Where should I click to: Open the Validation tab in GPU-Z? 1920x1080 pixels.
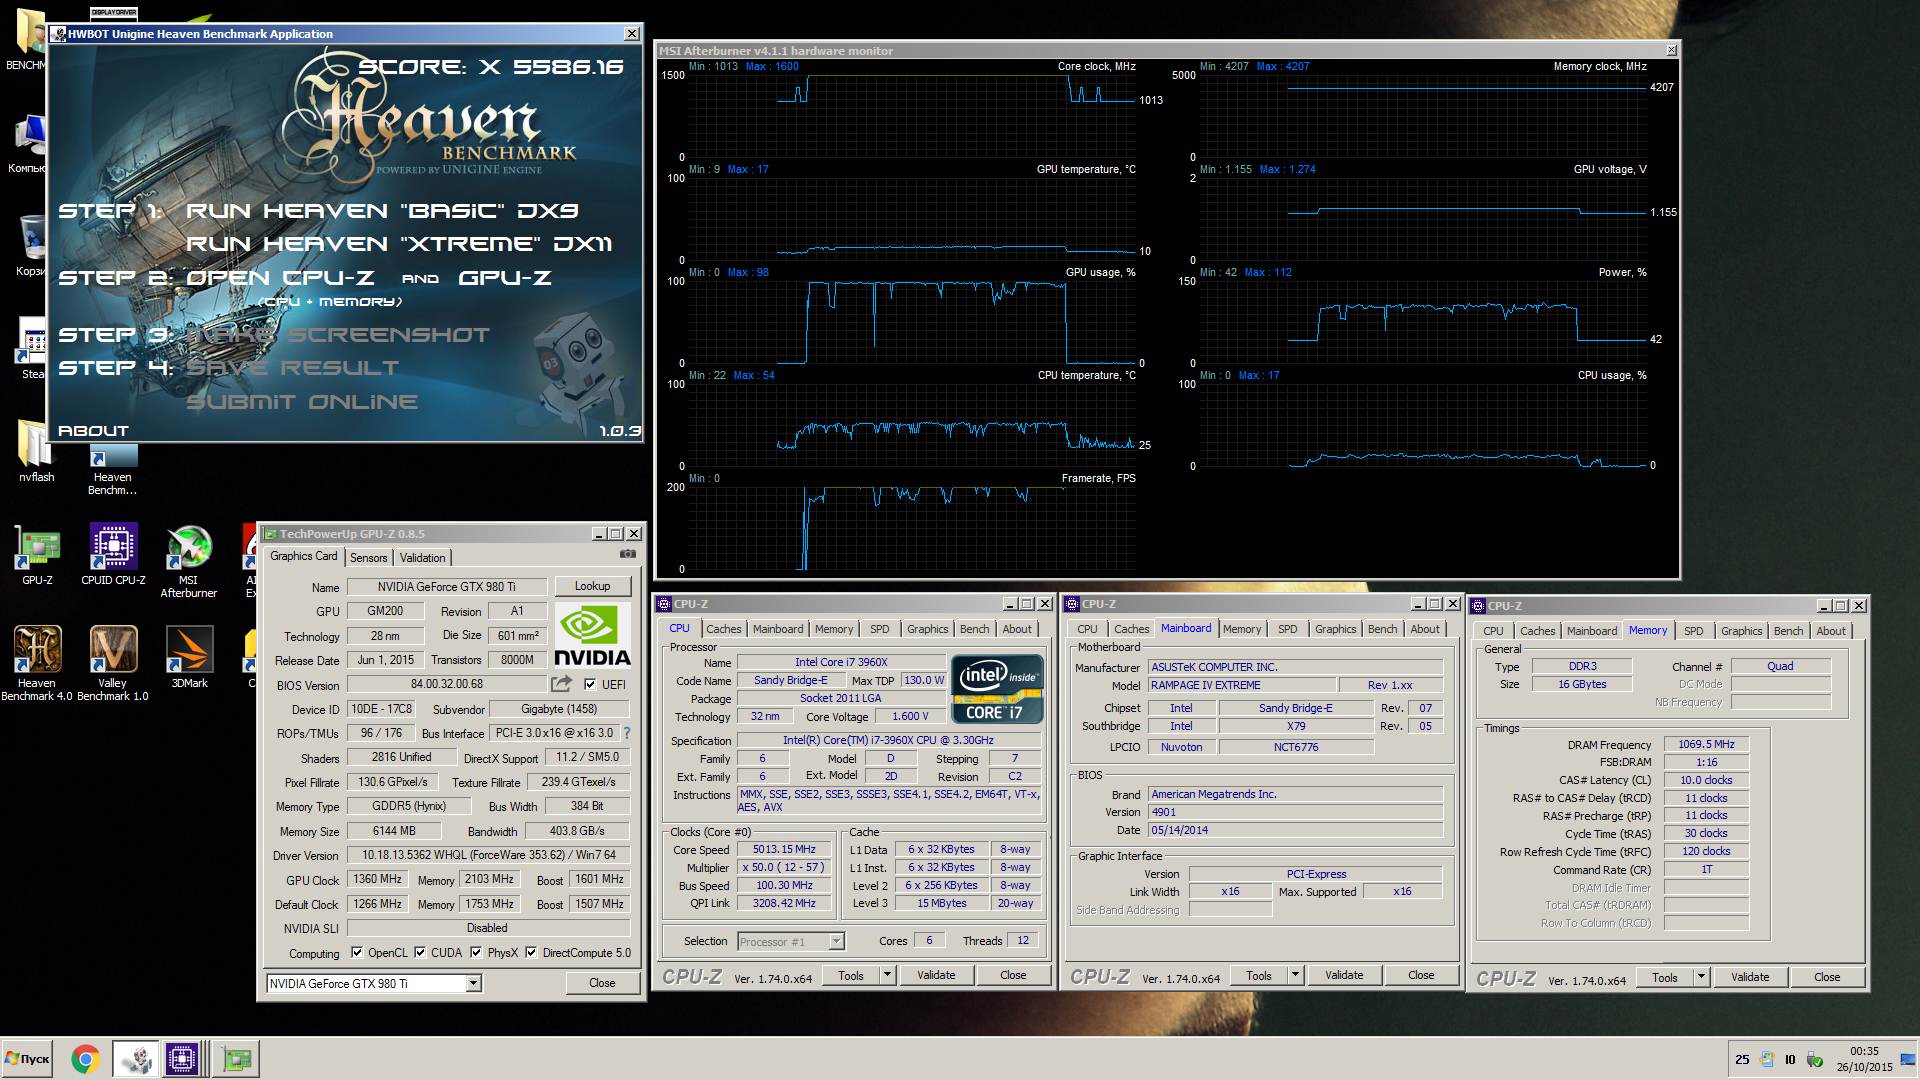click(423, 558)
